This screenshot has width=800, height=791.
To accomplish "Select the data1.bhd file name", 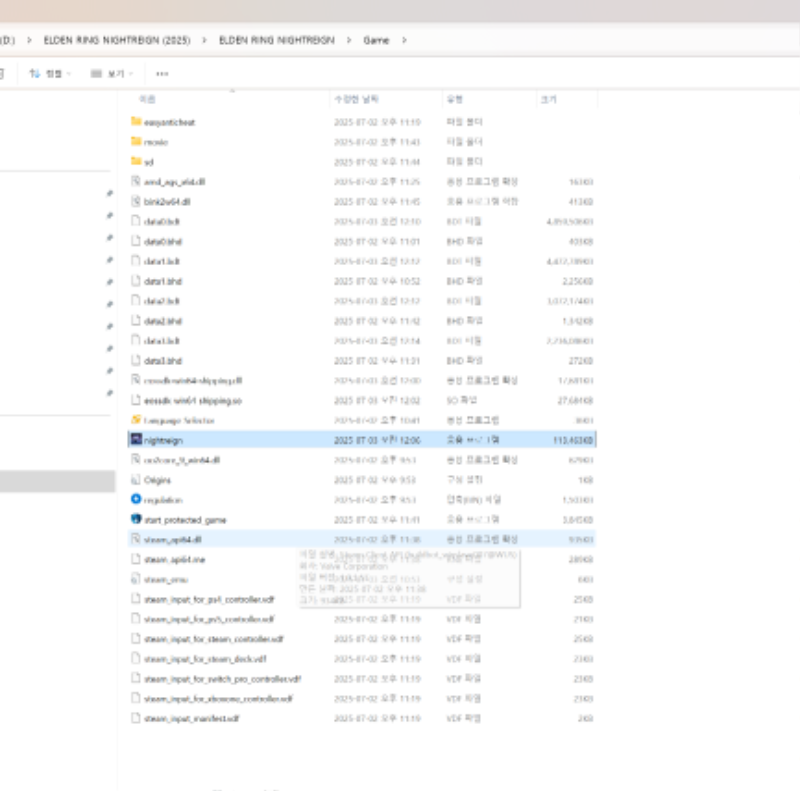I will pyautogui.click(x=163, y=281).
